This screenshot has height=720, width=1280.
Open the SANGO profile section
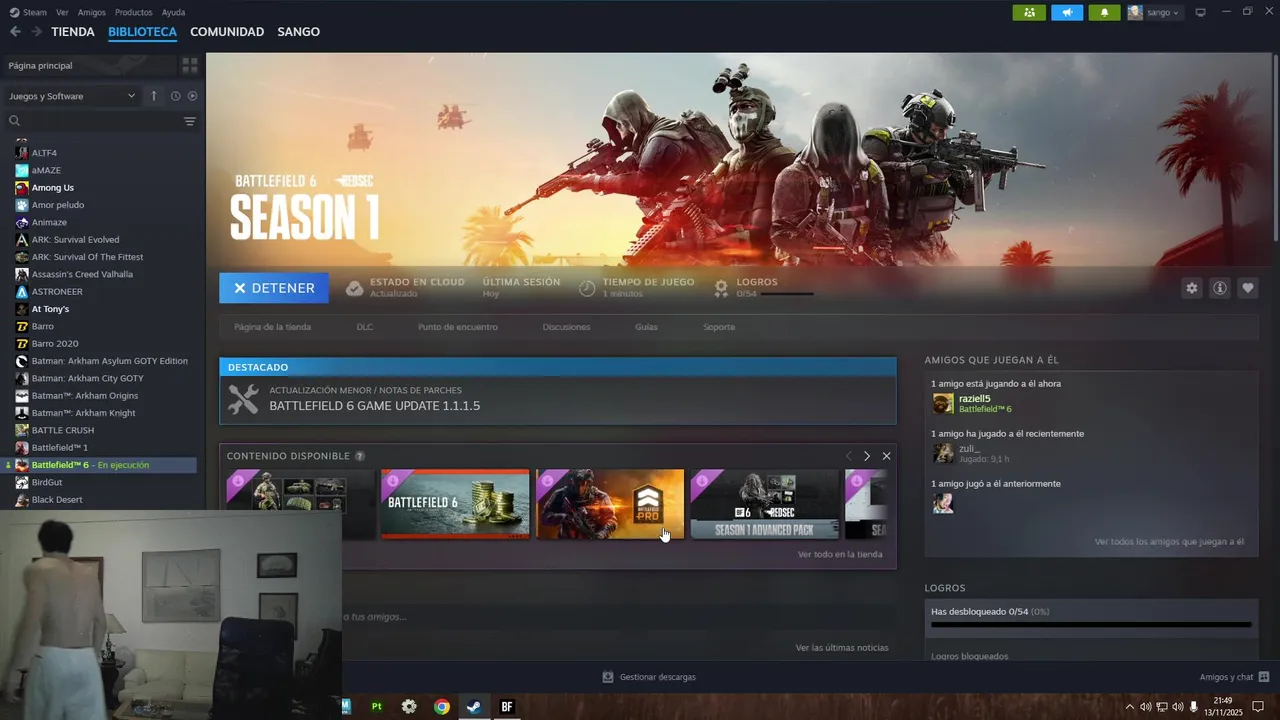pyautogui.click(x=299, y=32)
